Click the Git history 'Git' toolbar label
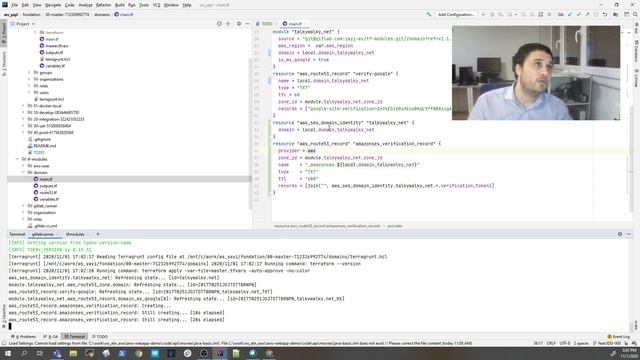 (x=560, y=14)
